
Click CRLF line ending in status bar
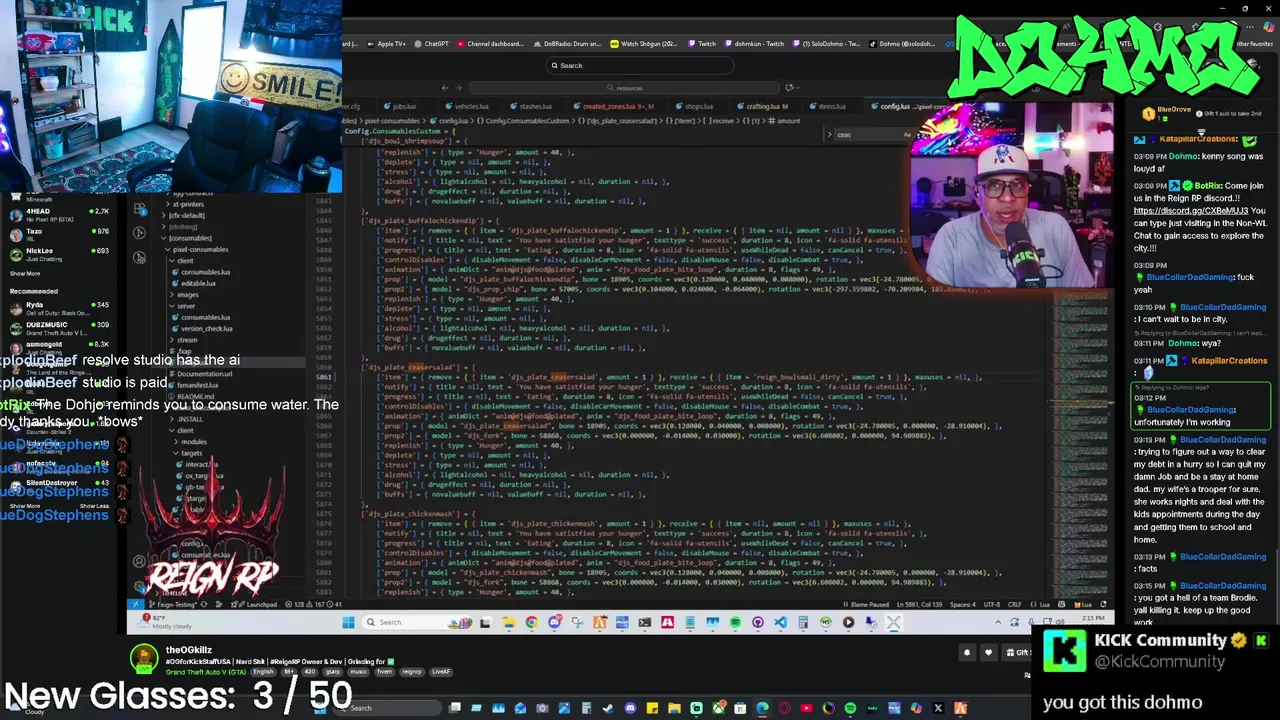(x=1014, y=604)
